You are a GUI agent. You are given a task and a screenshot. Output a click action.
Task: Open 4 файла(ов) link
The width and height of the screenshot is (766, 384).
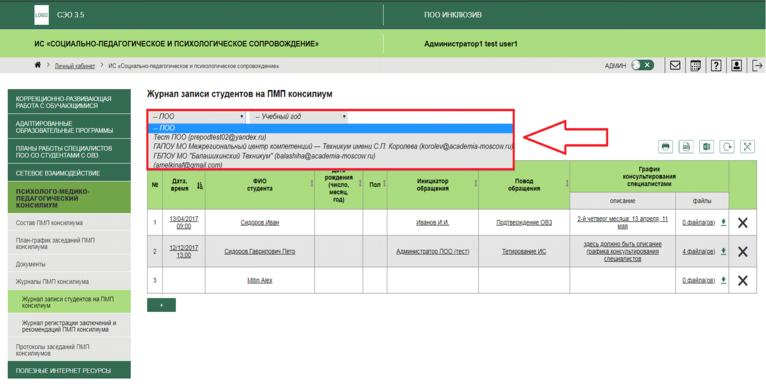(699, 252)
